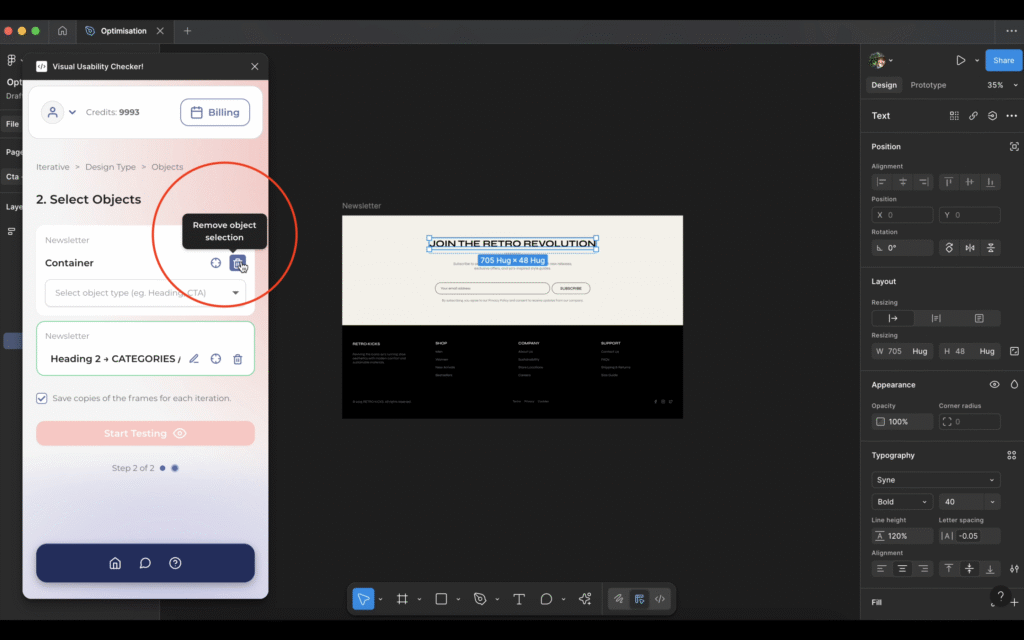Select the Pen tool in bottom toolbar
The image size is (1024, 640).
pos(480,599)
